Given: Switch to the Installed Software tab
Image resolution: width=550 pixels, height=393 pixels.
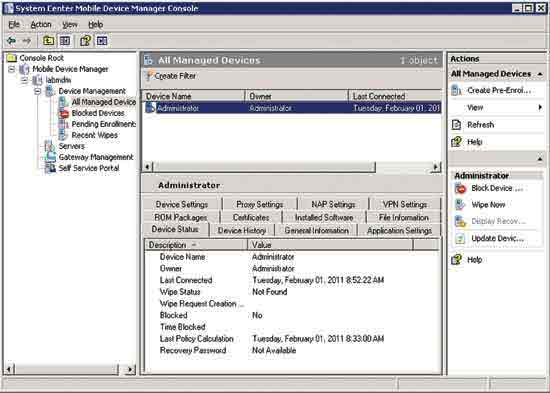Looking at the screenshot, I should pyautogui.click(x=324, y=218).
